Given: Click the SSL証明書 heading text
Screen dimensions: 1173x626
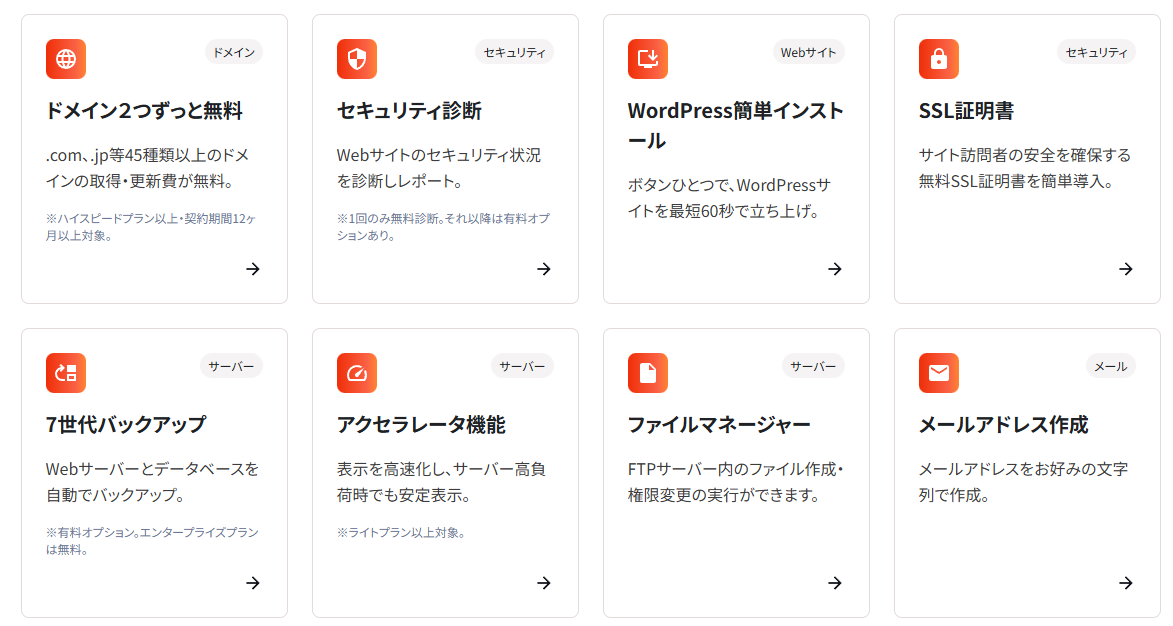Looking at the screenshot, I should pyautogui.click(x=966, y=111).
